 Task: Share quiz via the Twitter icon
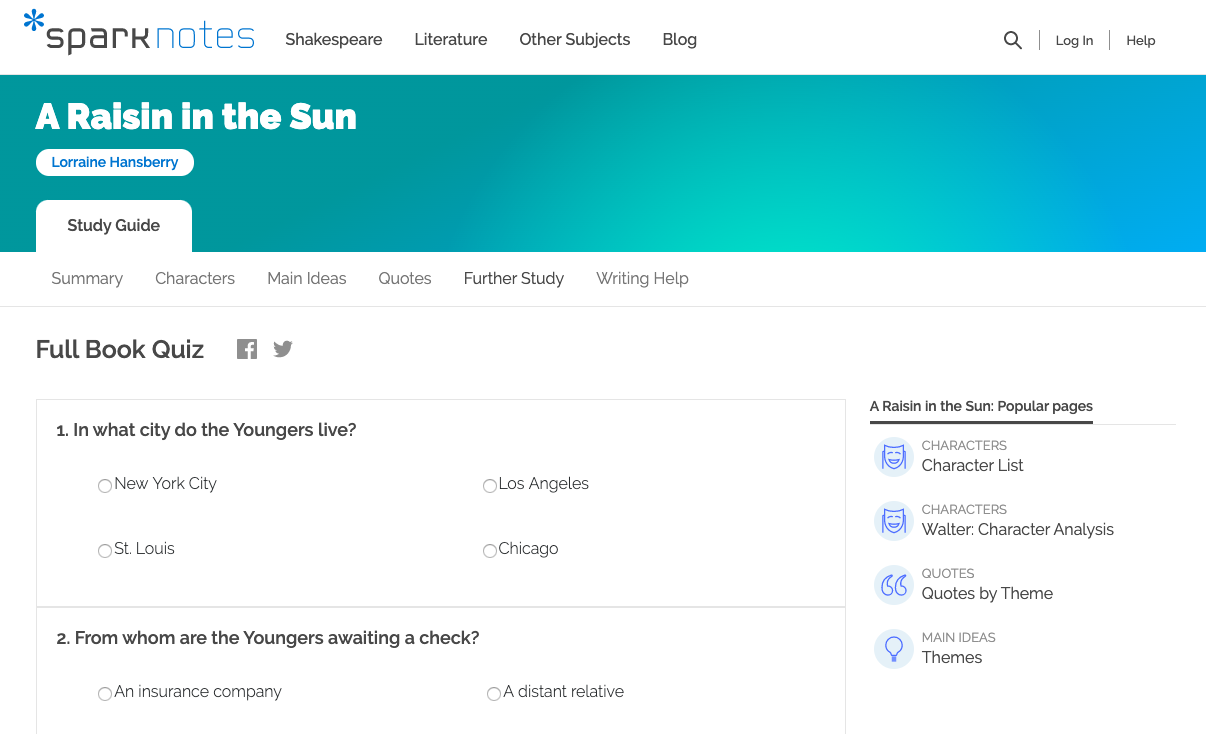(282, 348)
